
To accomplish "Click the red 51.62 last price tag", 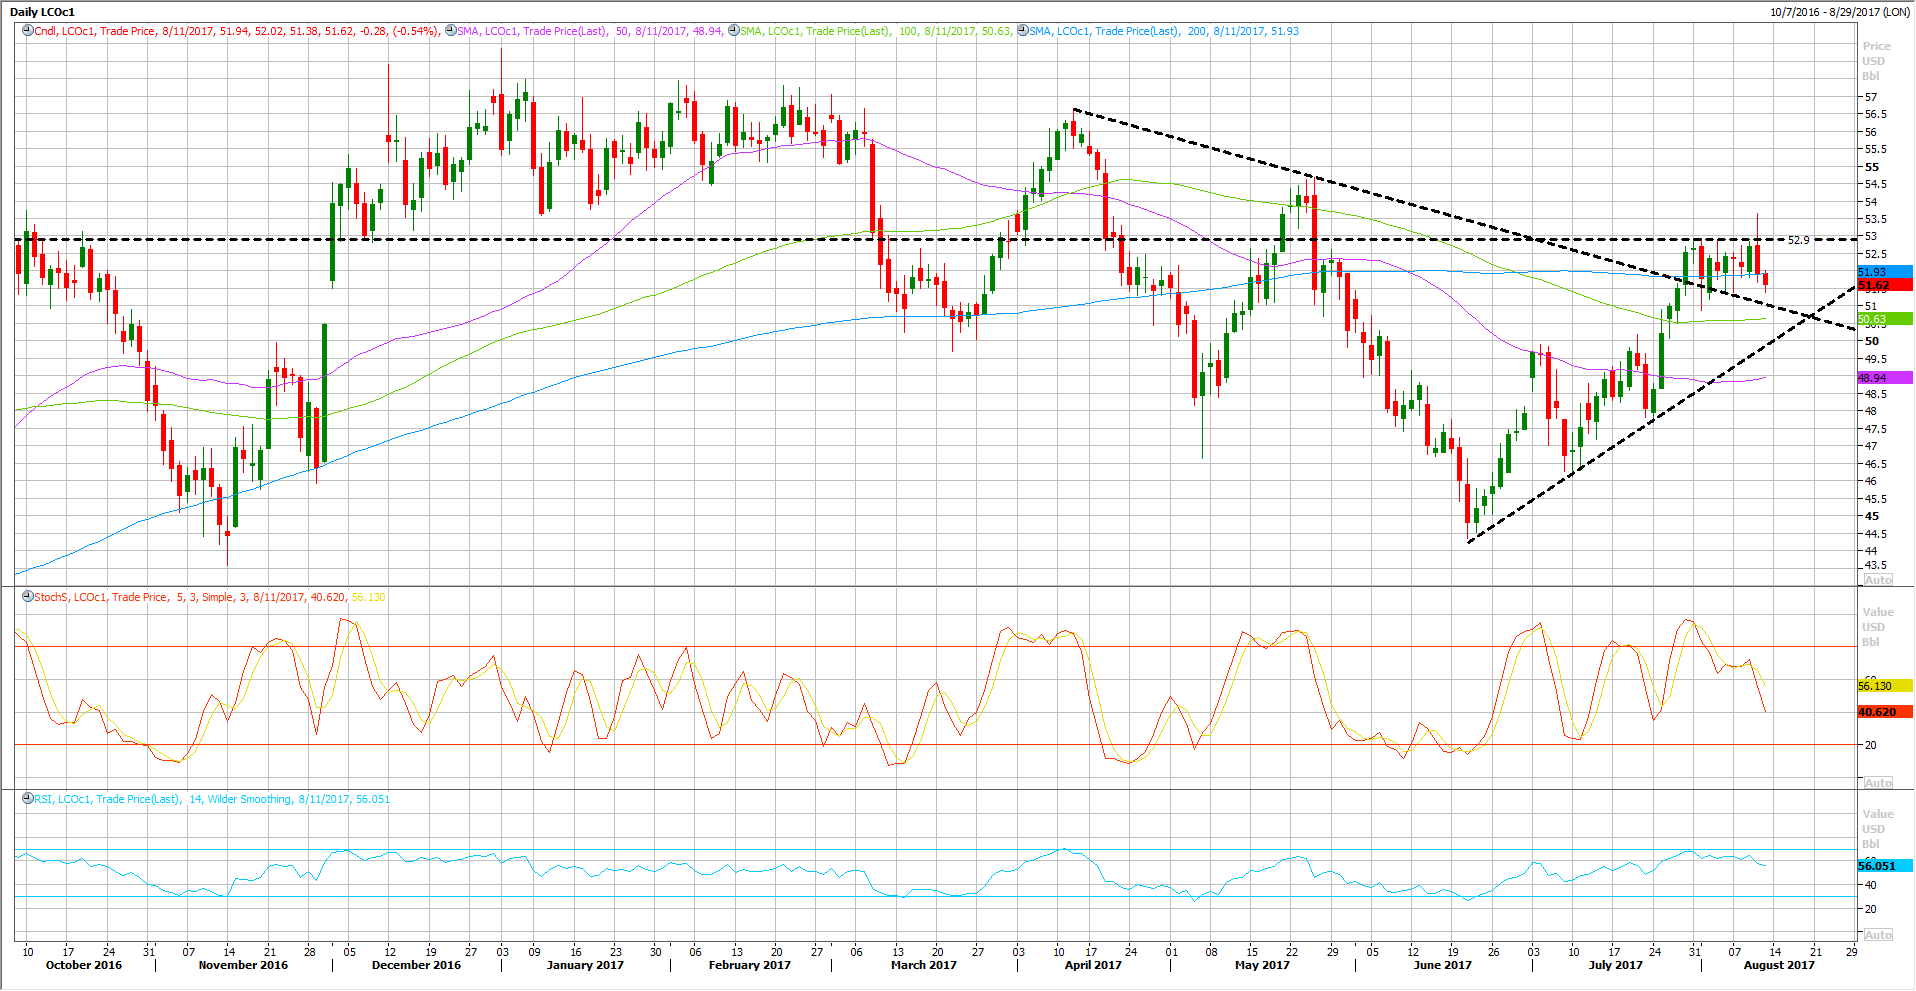I will [1884, 286].
